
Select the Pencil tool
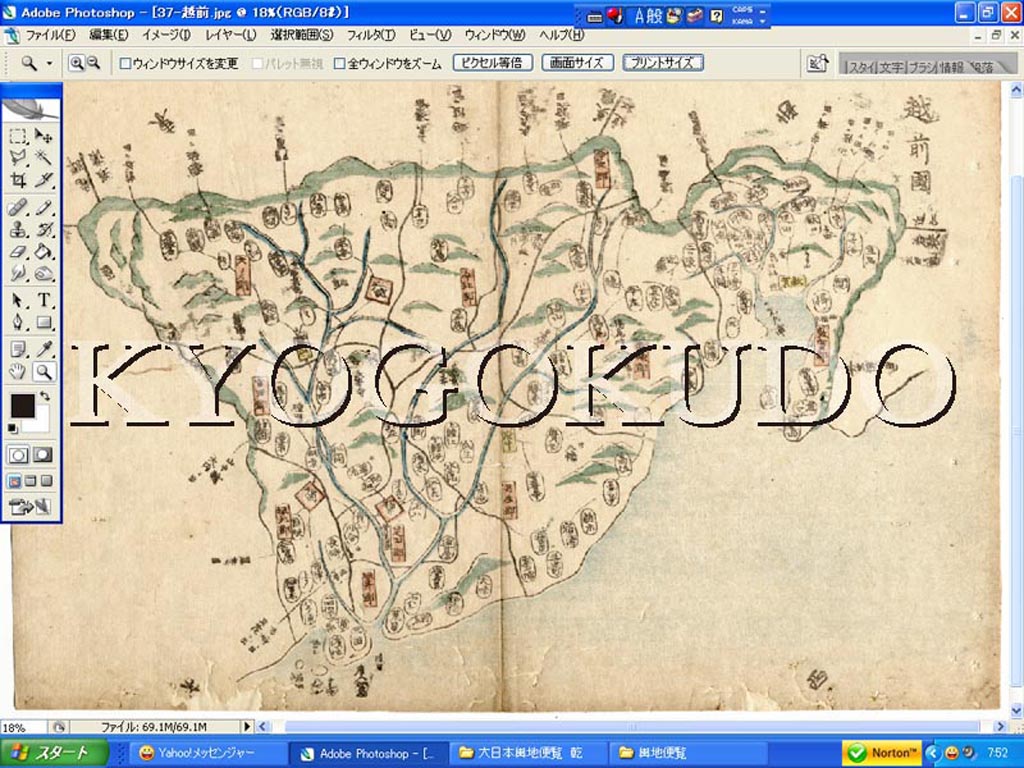43,208
